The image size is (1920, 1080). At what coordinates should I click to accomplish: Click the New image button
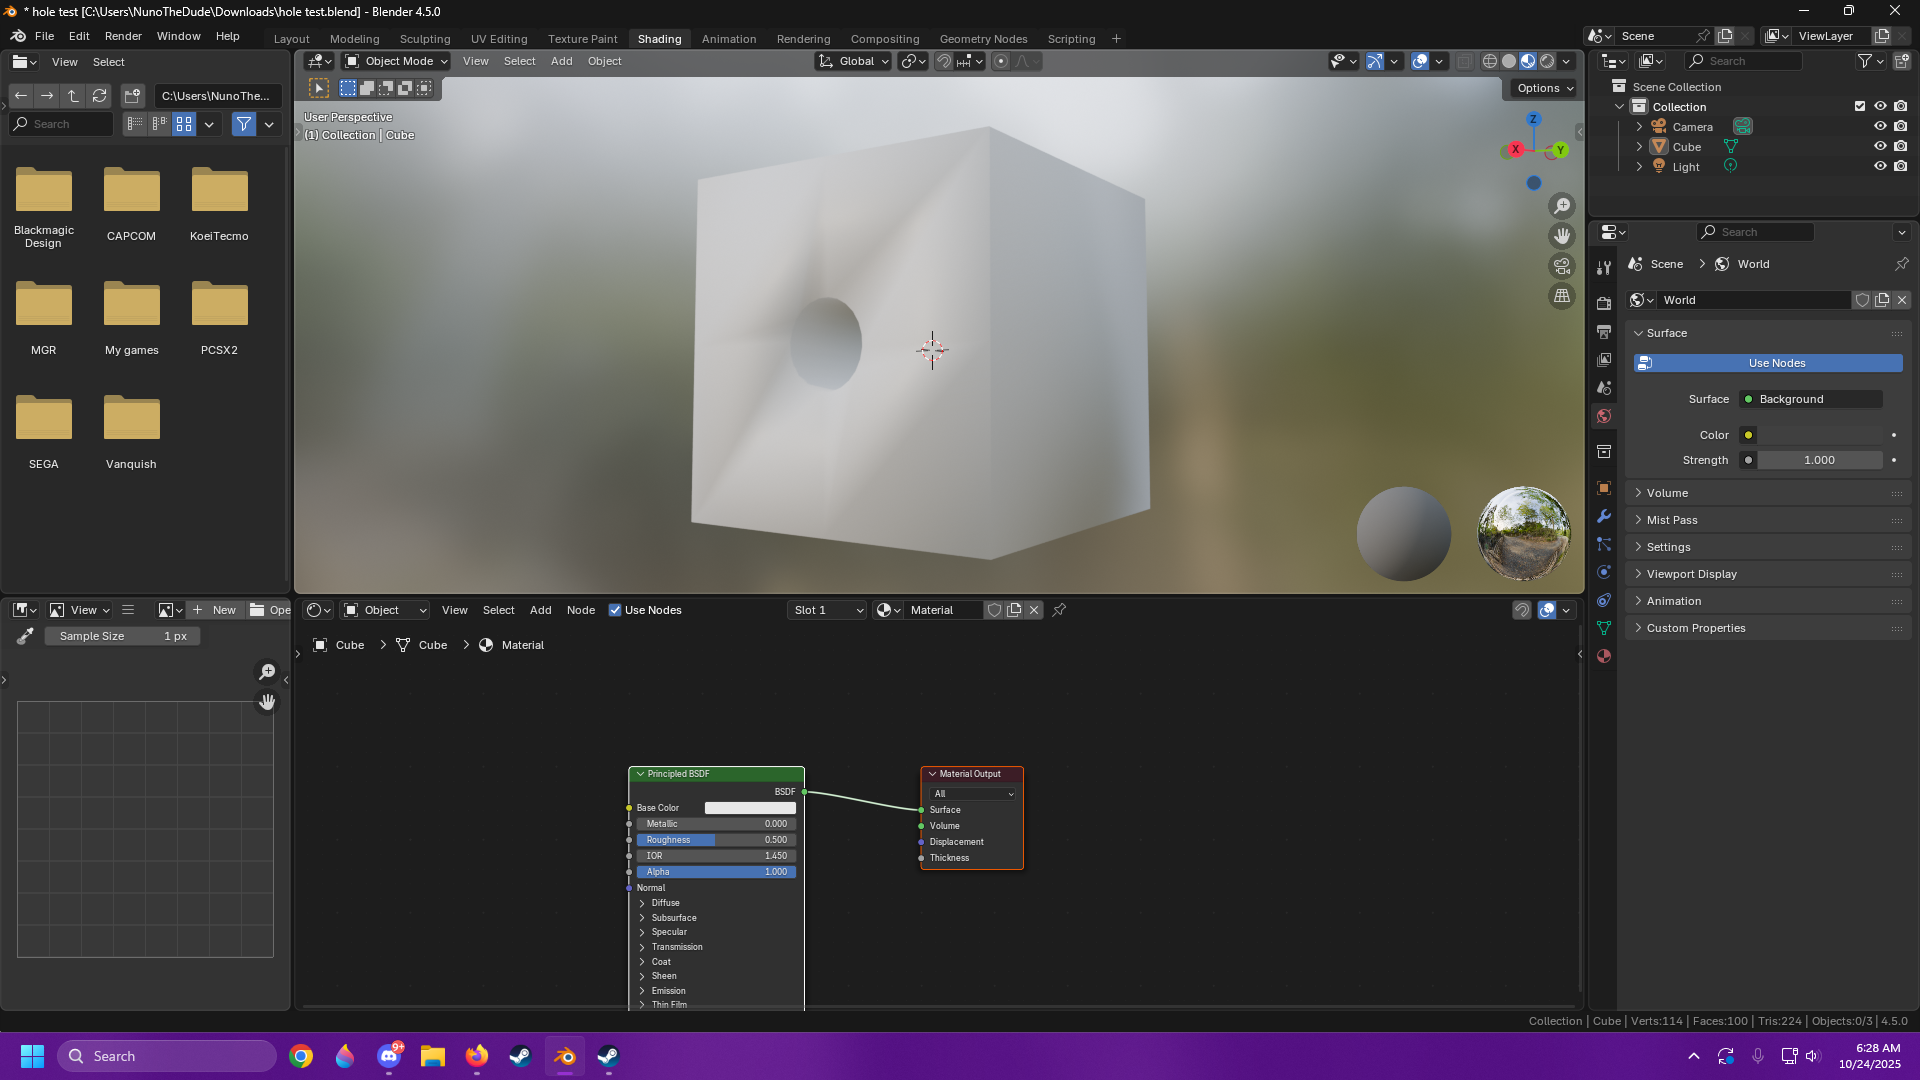coord(214,610)
